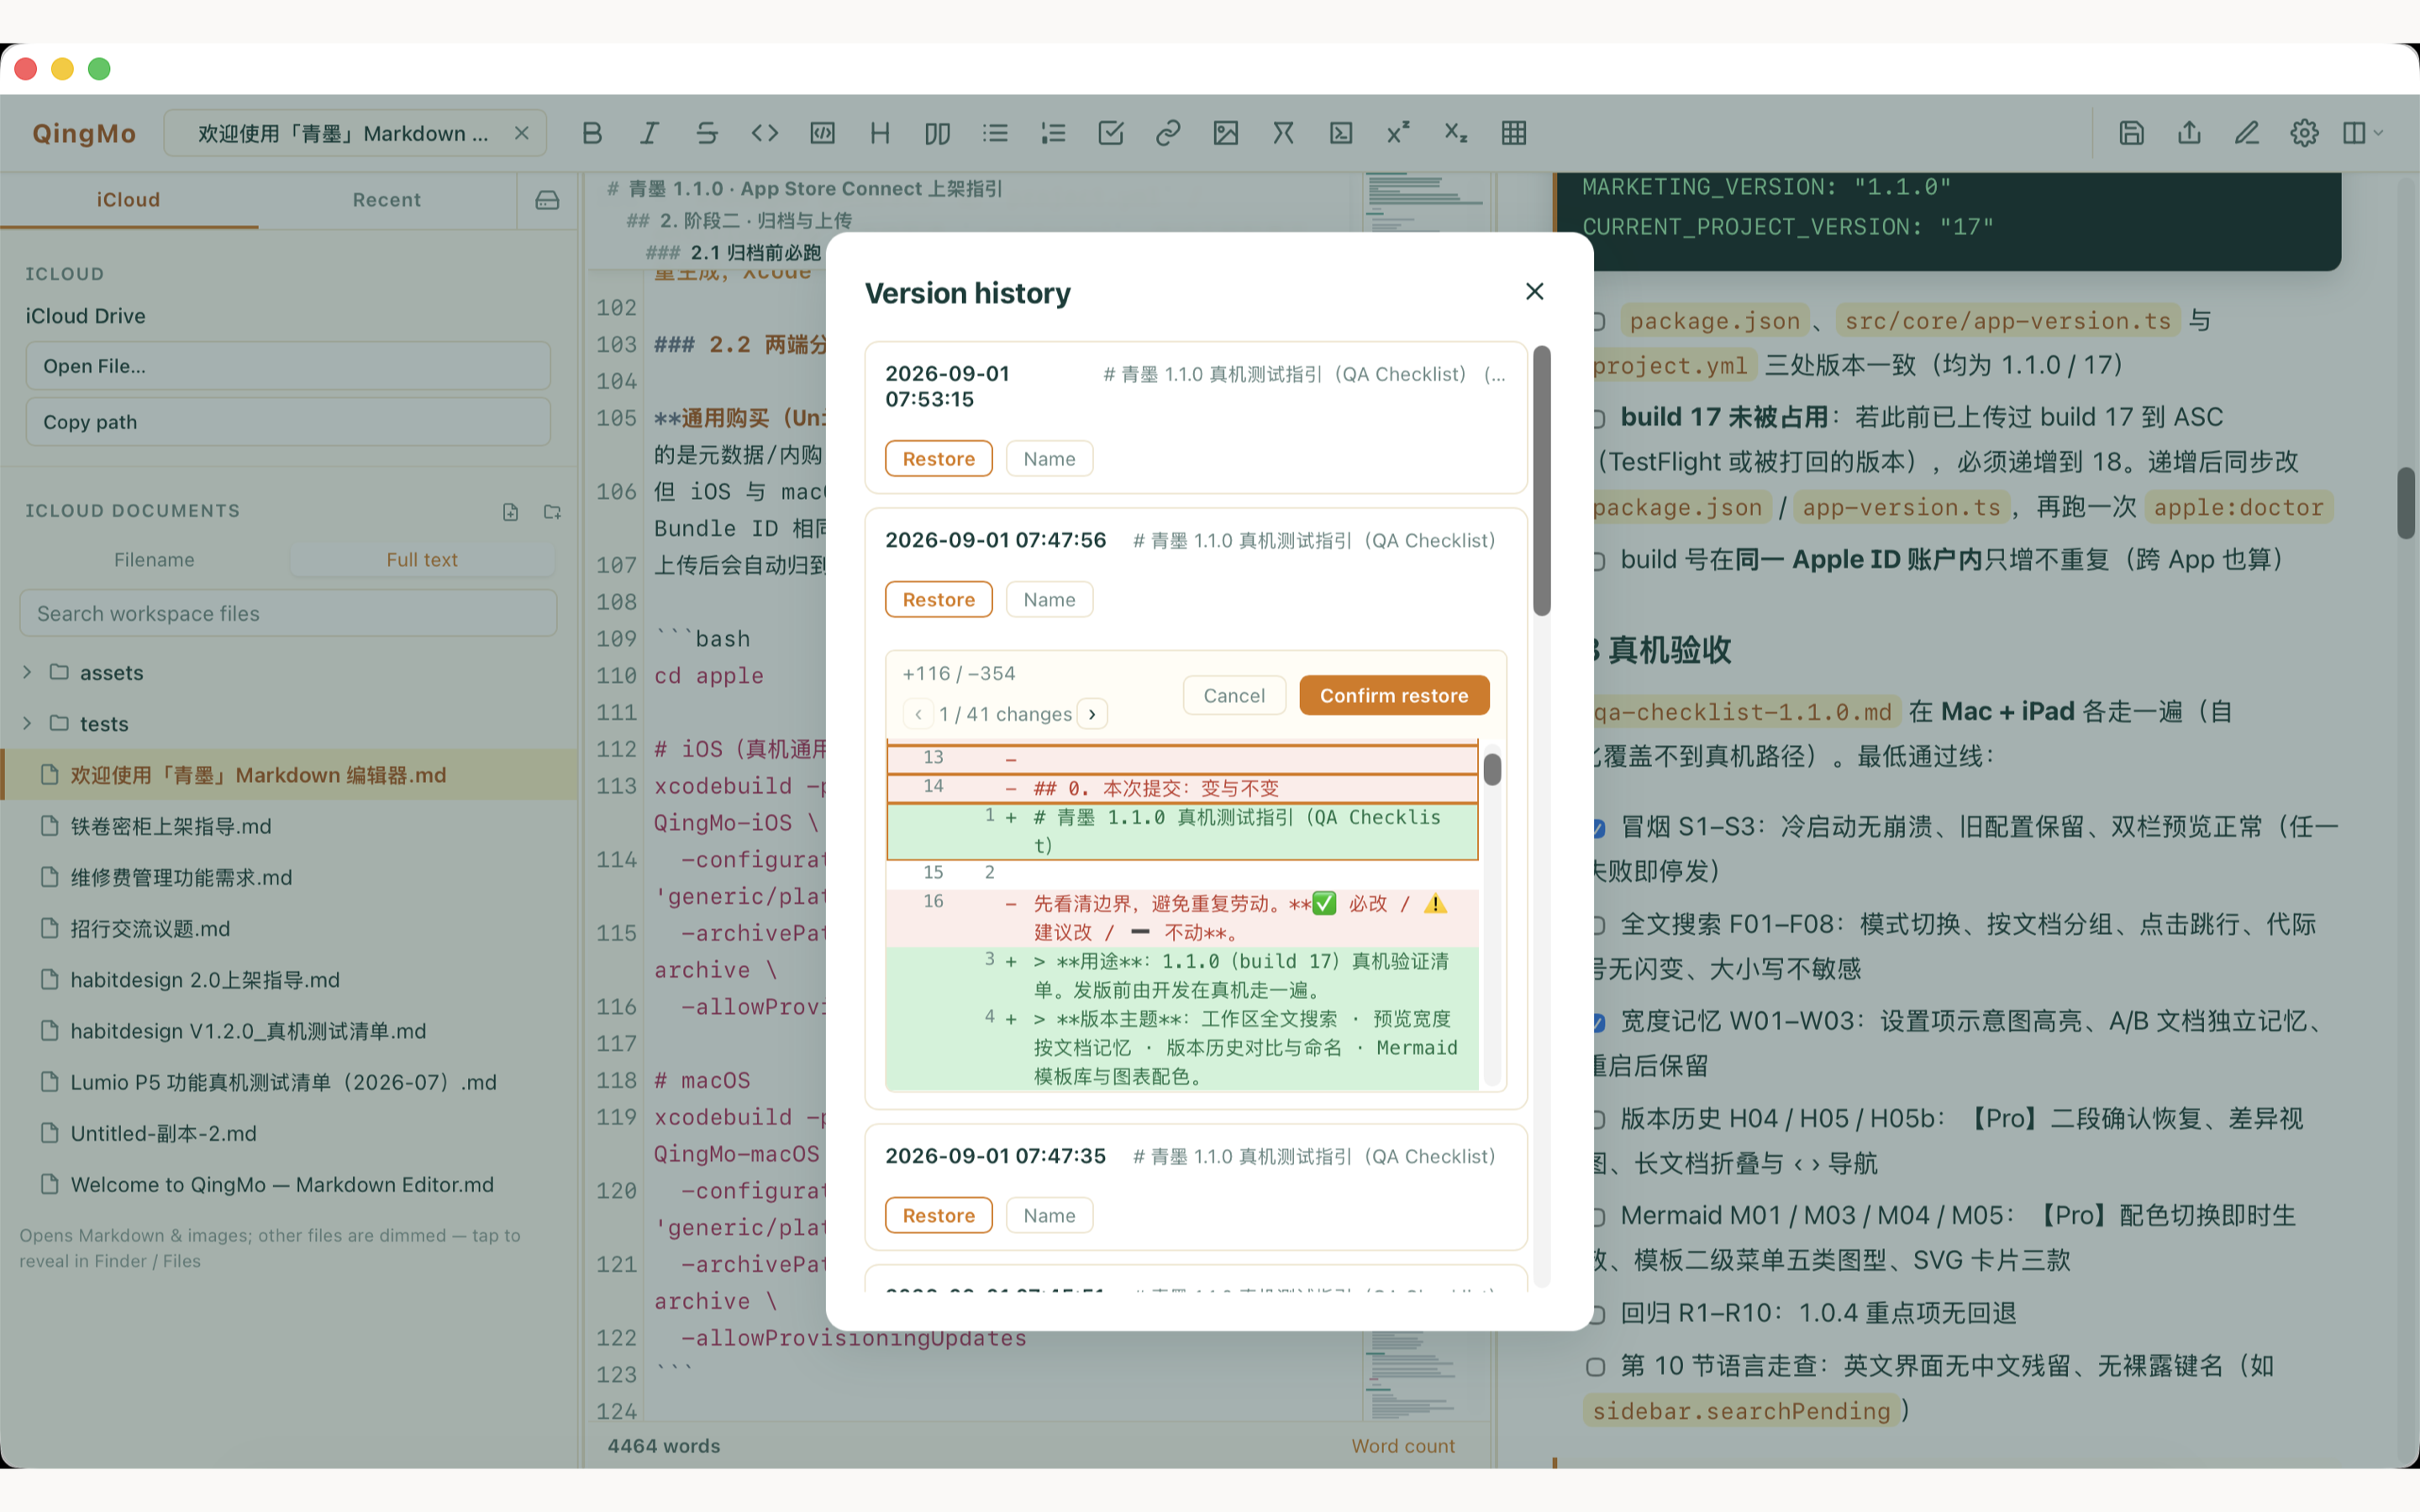Viewport: 2420px width, 1512px height.
Task: Insert table icon
Action: pyautogui.click(x=1514, y=133)
